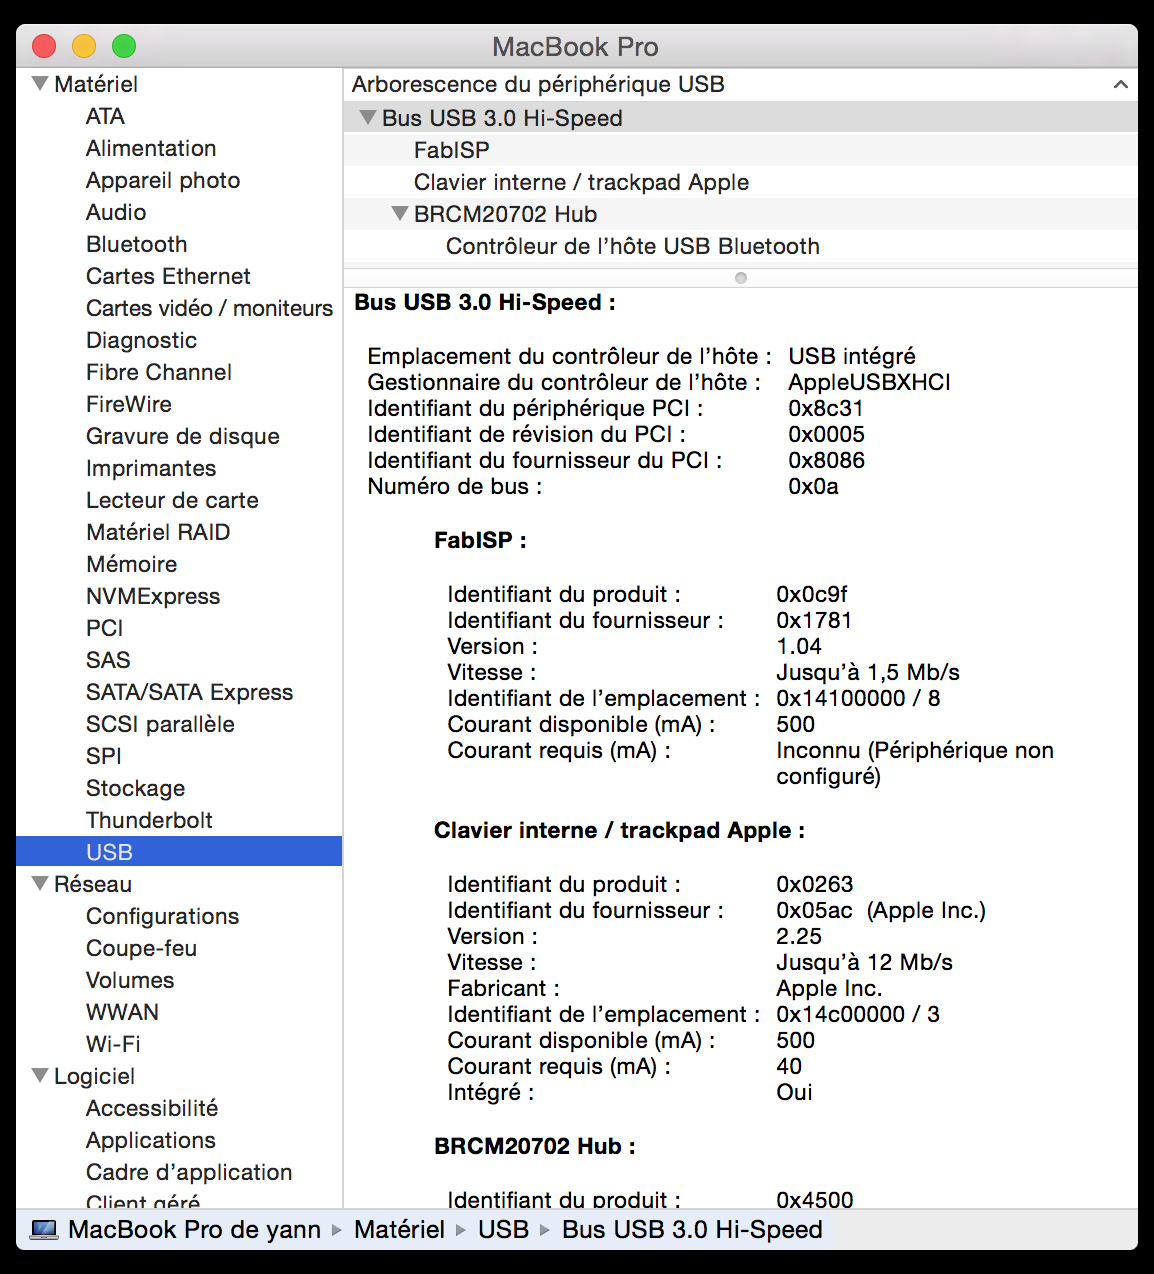
Task: Open Coupe-feu under Réseau
Action: pos(141,948)
